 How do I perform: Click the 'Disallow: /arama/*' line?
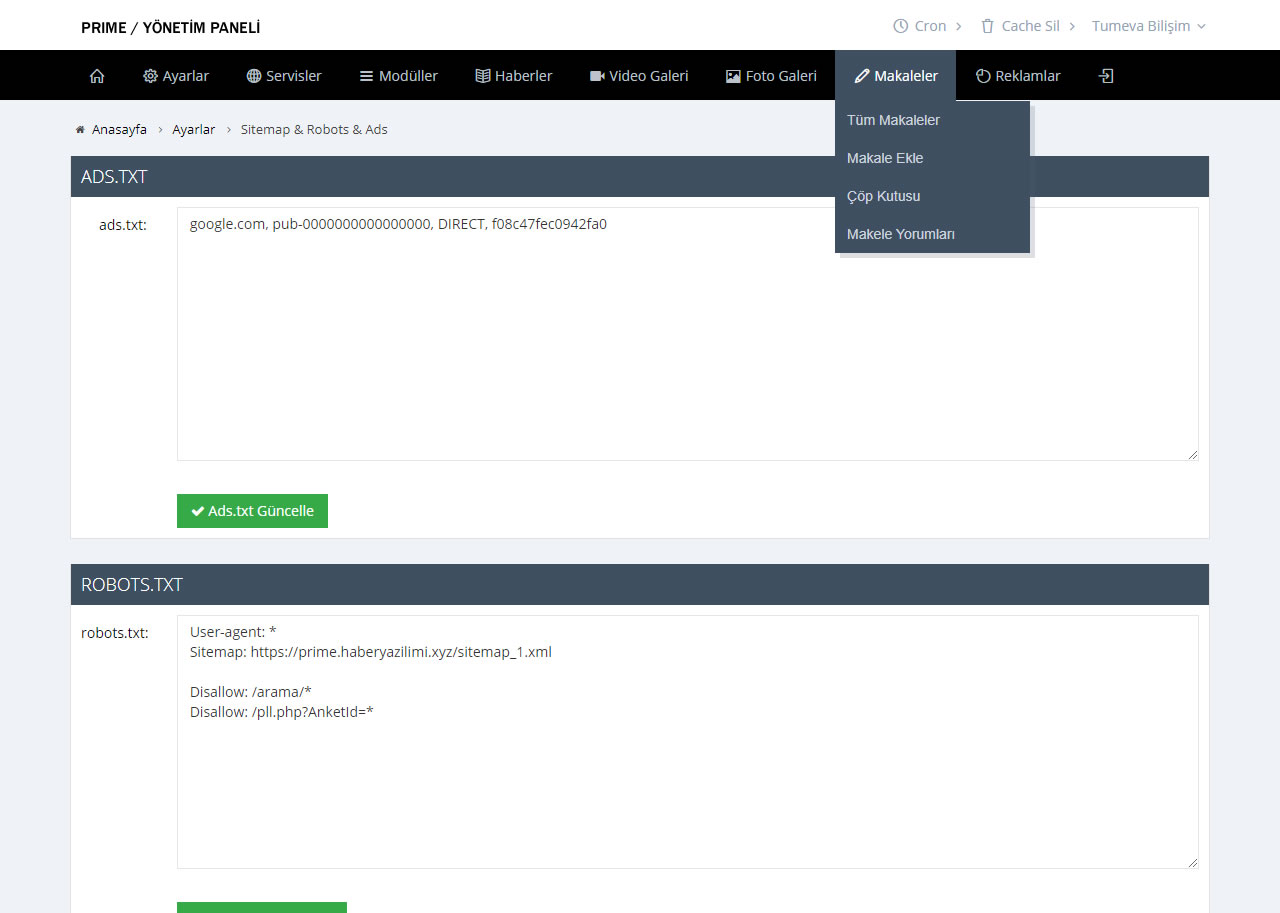(x=251, y=692)
